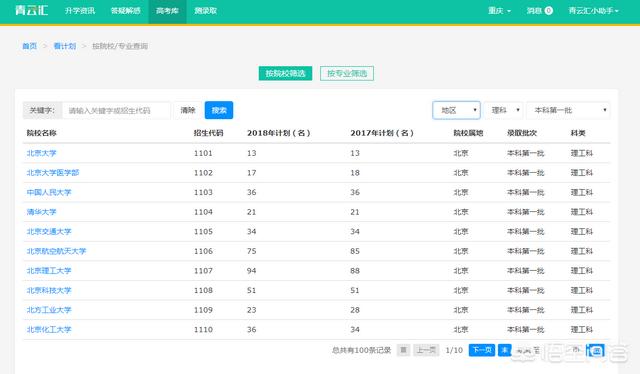The height and width of the screenshot is (374, 640).
Task: Focus the 关键字 search input field
Action: pos(116,110)
